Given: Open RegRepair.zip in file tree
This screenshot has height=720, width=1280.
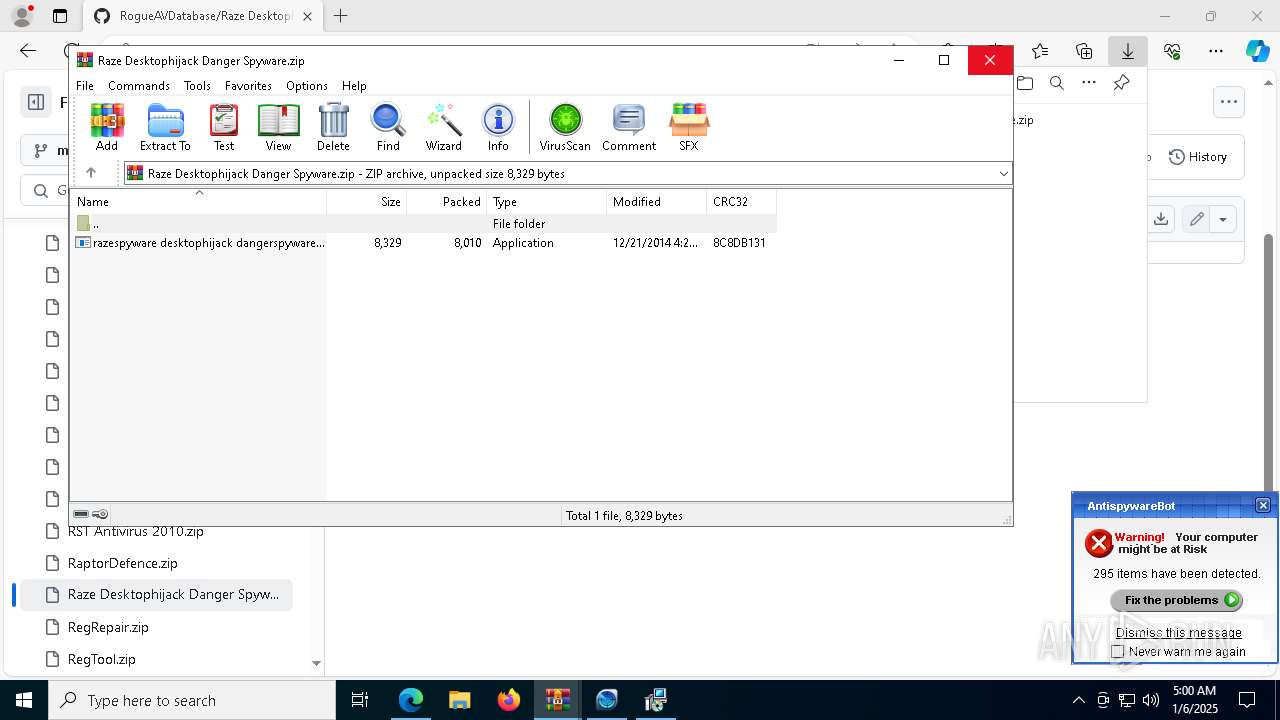Looking at the screenshot, I should (108, 627).
